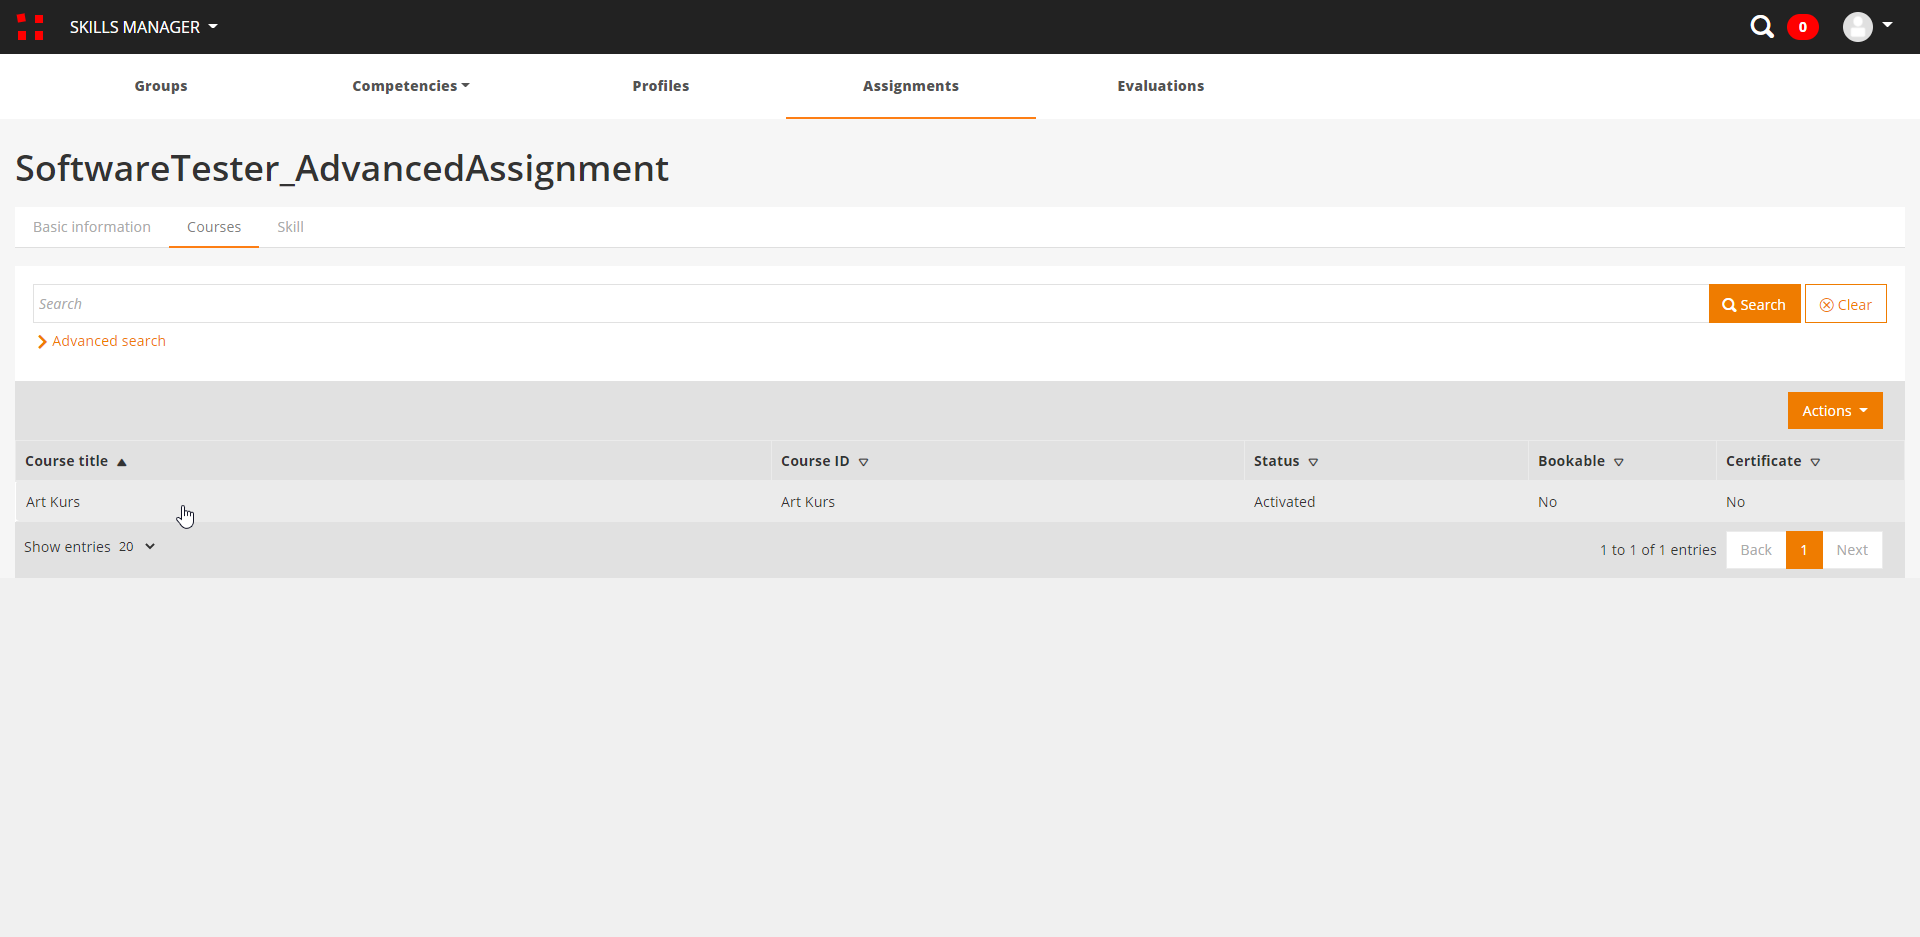Viewport: 1920px width, 937px height.
Task: Click the orange Search button
Action: pos(1754,304)
